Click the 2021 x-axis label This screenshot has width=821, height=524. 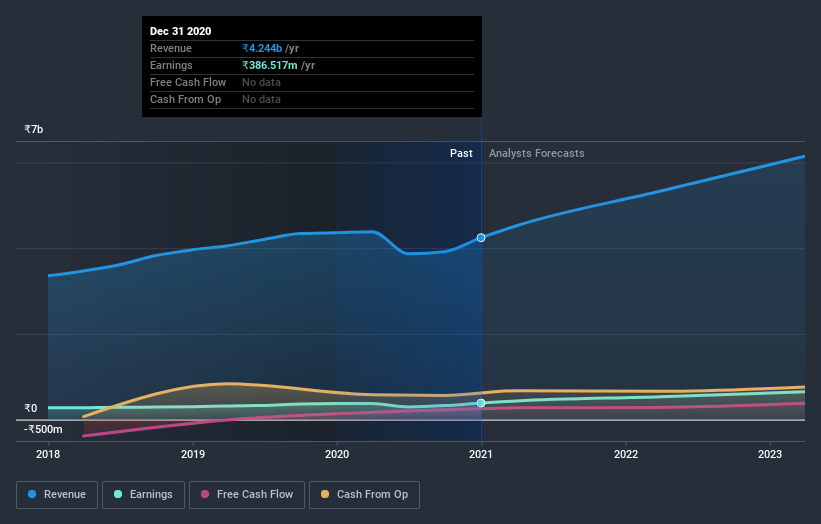(481, 454)
